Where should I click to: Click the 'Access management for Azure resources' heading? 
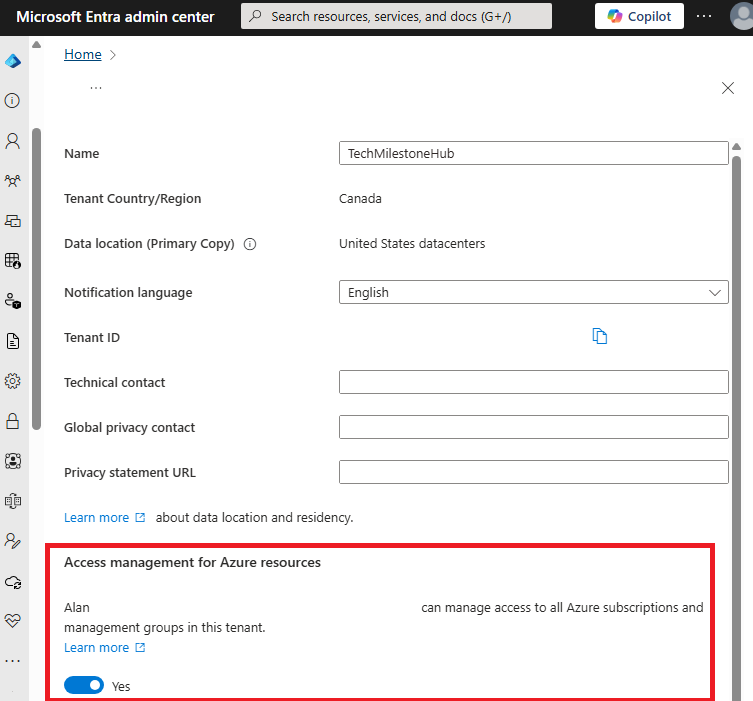coord(193,563)
